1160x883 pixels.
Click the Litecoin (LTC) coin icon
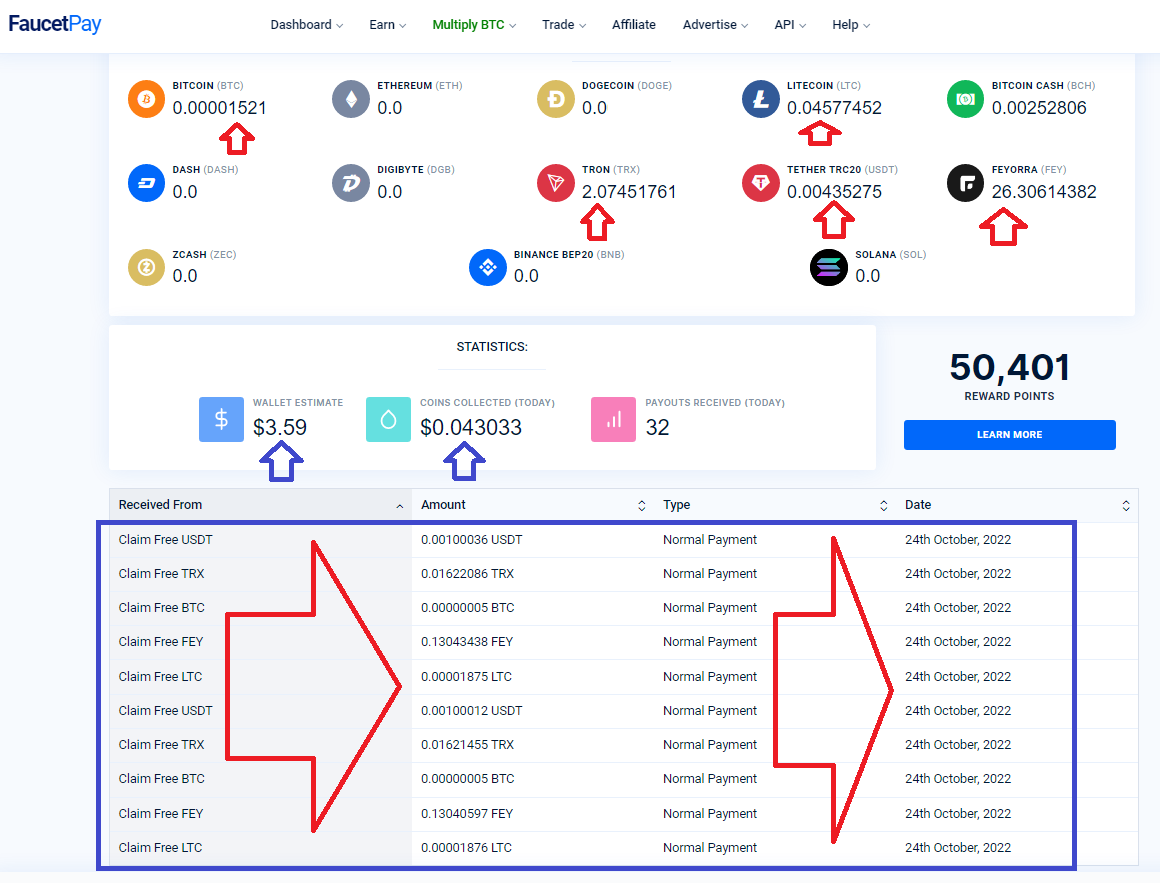pos(761,99)
